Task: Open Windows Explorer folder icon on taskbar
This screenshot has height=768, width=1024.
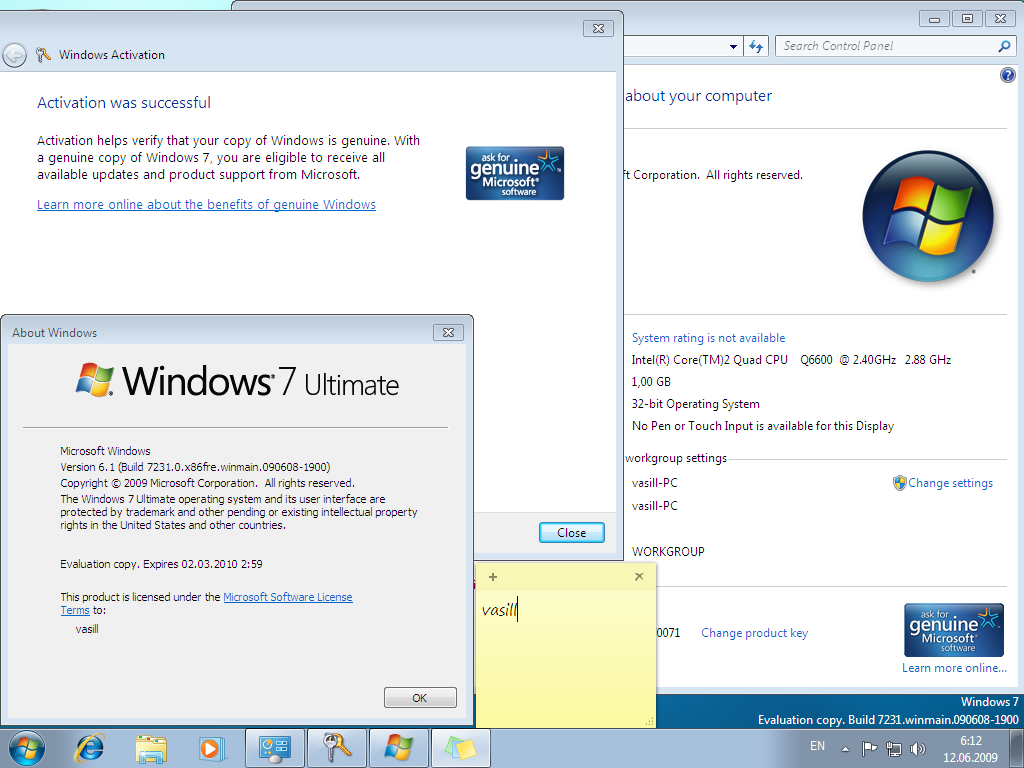Action: (x=151, y=748)
